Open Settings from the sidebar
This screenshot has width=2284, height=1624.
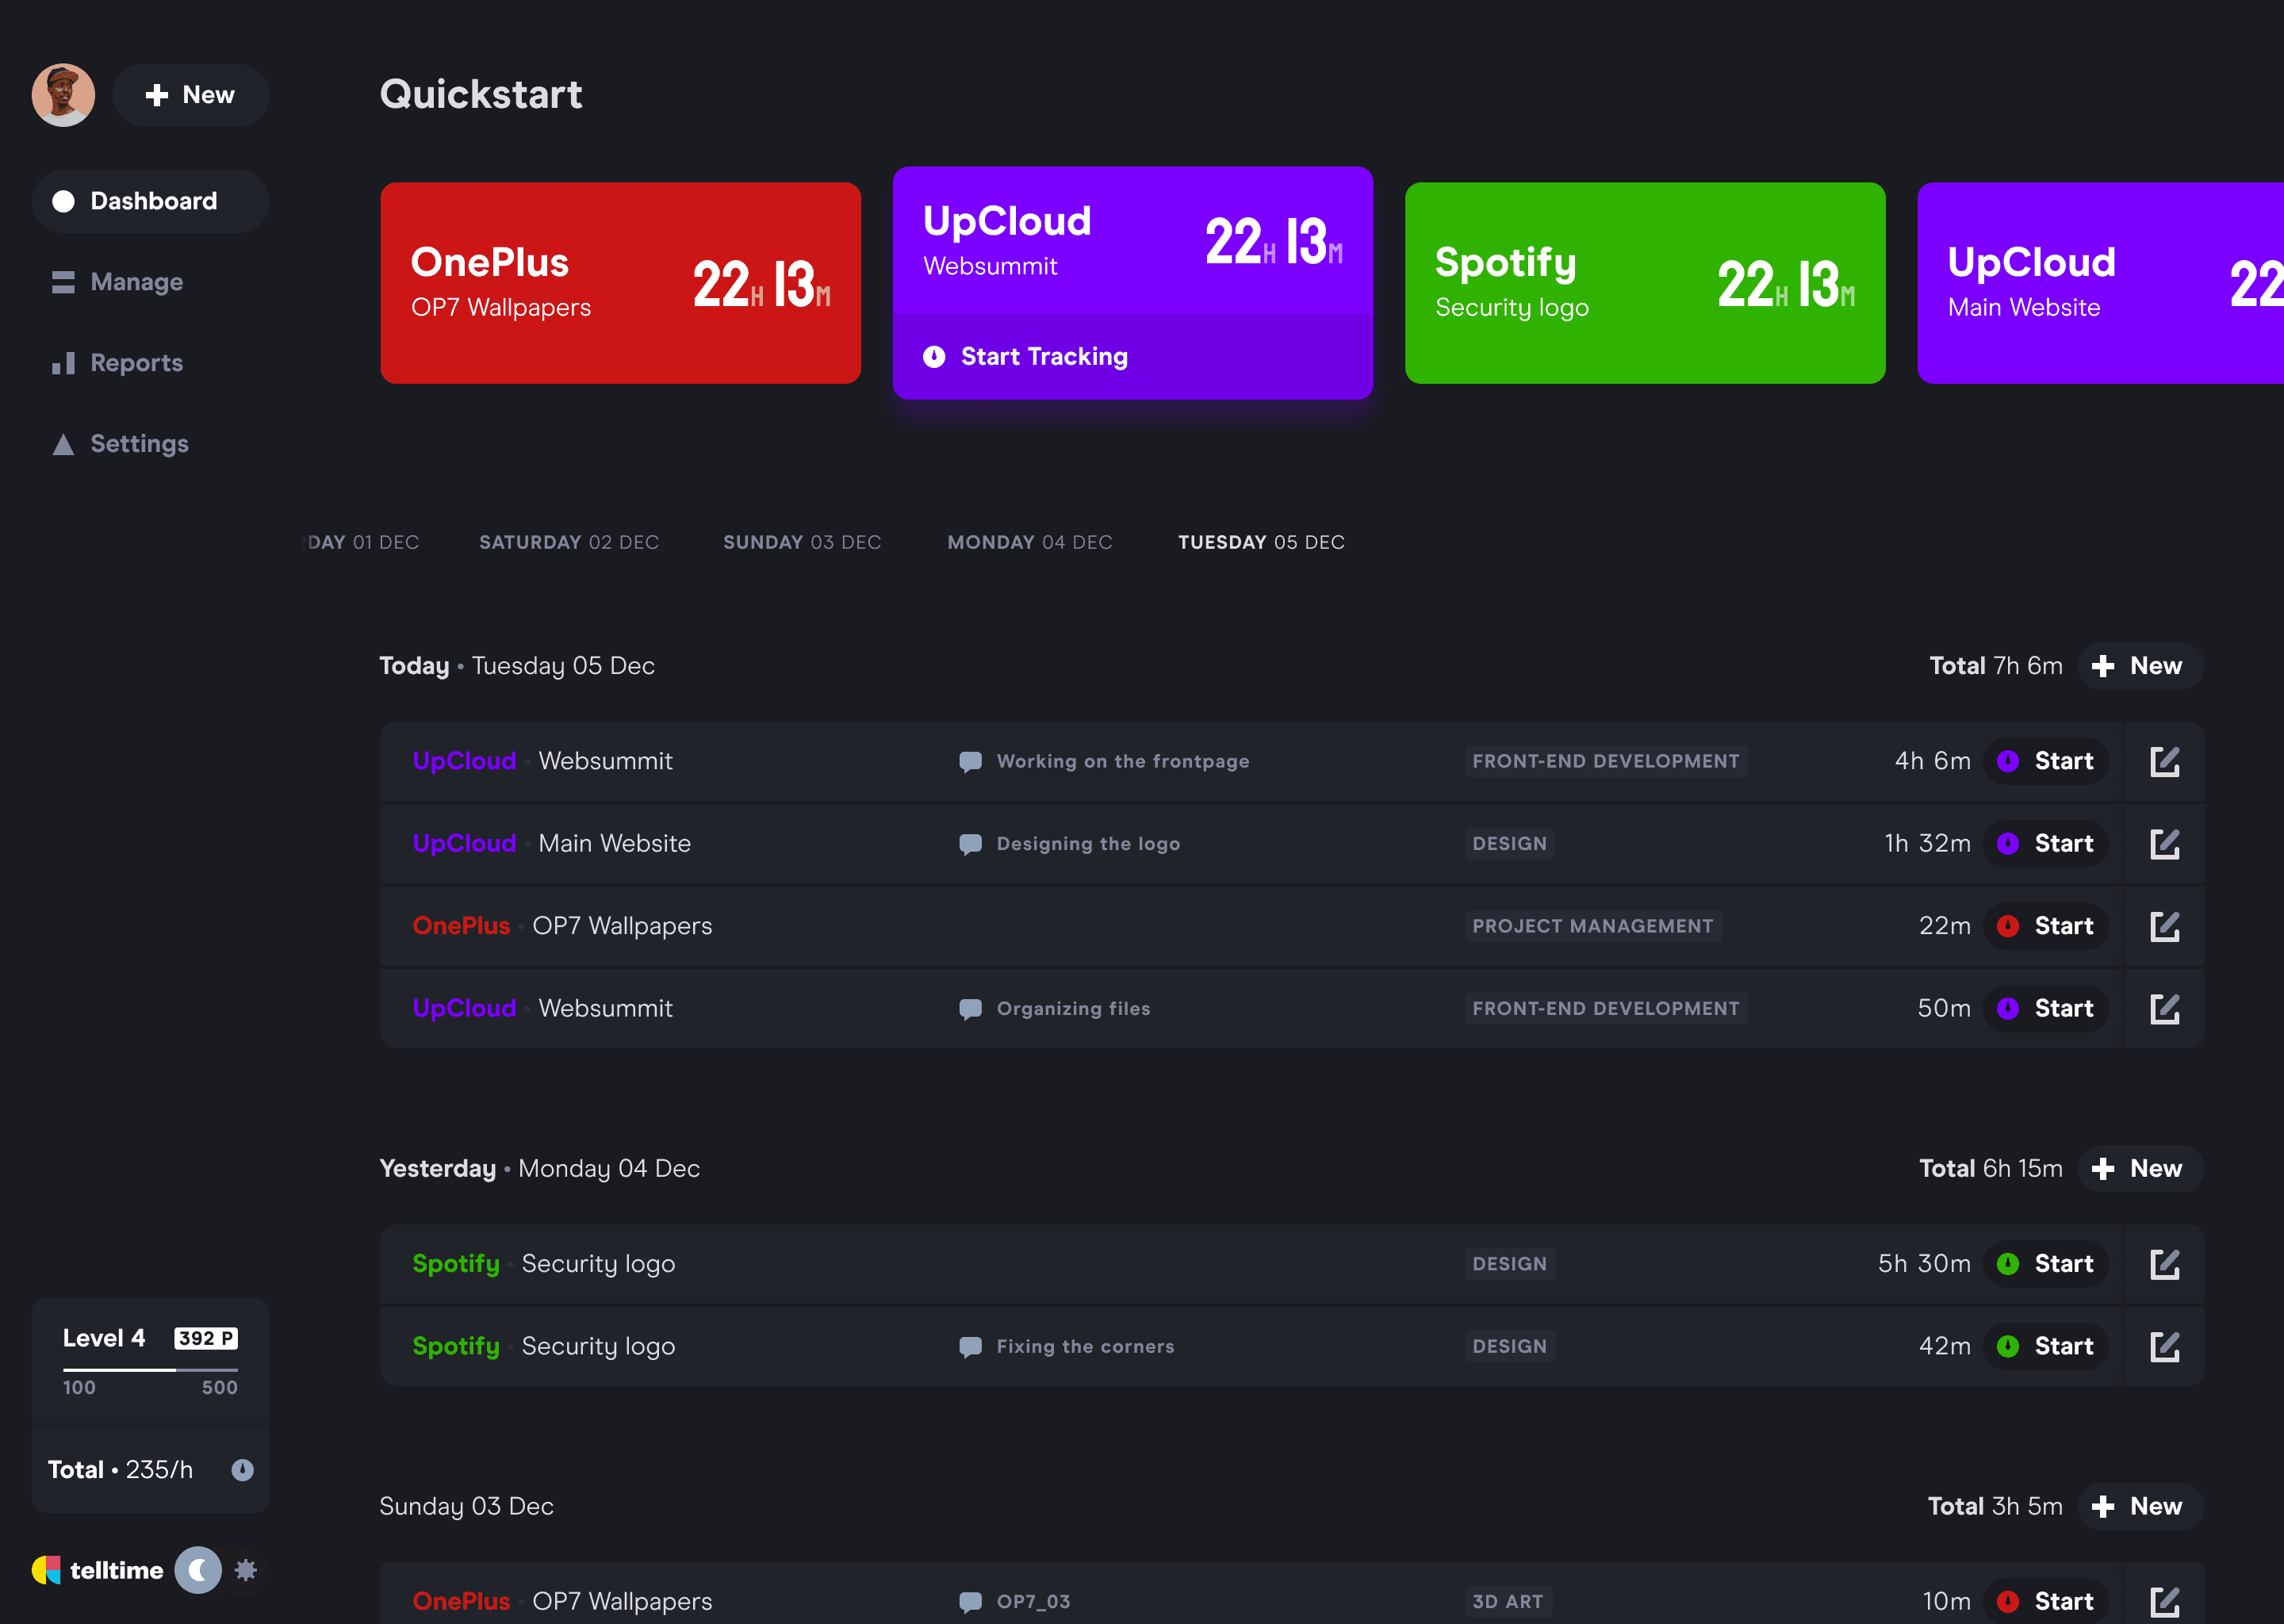point(138,444)
